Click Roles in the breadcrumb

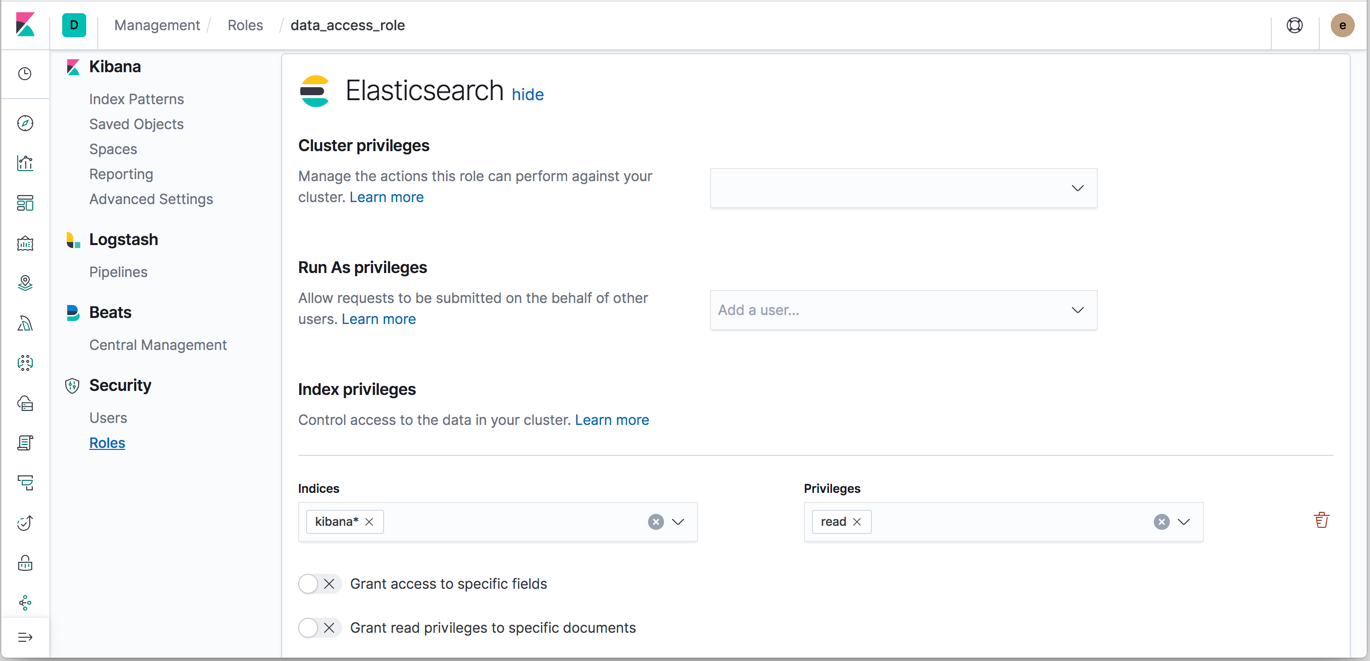point(245,26)
